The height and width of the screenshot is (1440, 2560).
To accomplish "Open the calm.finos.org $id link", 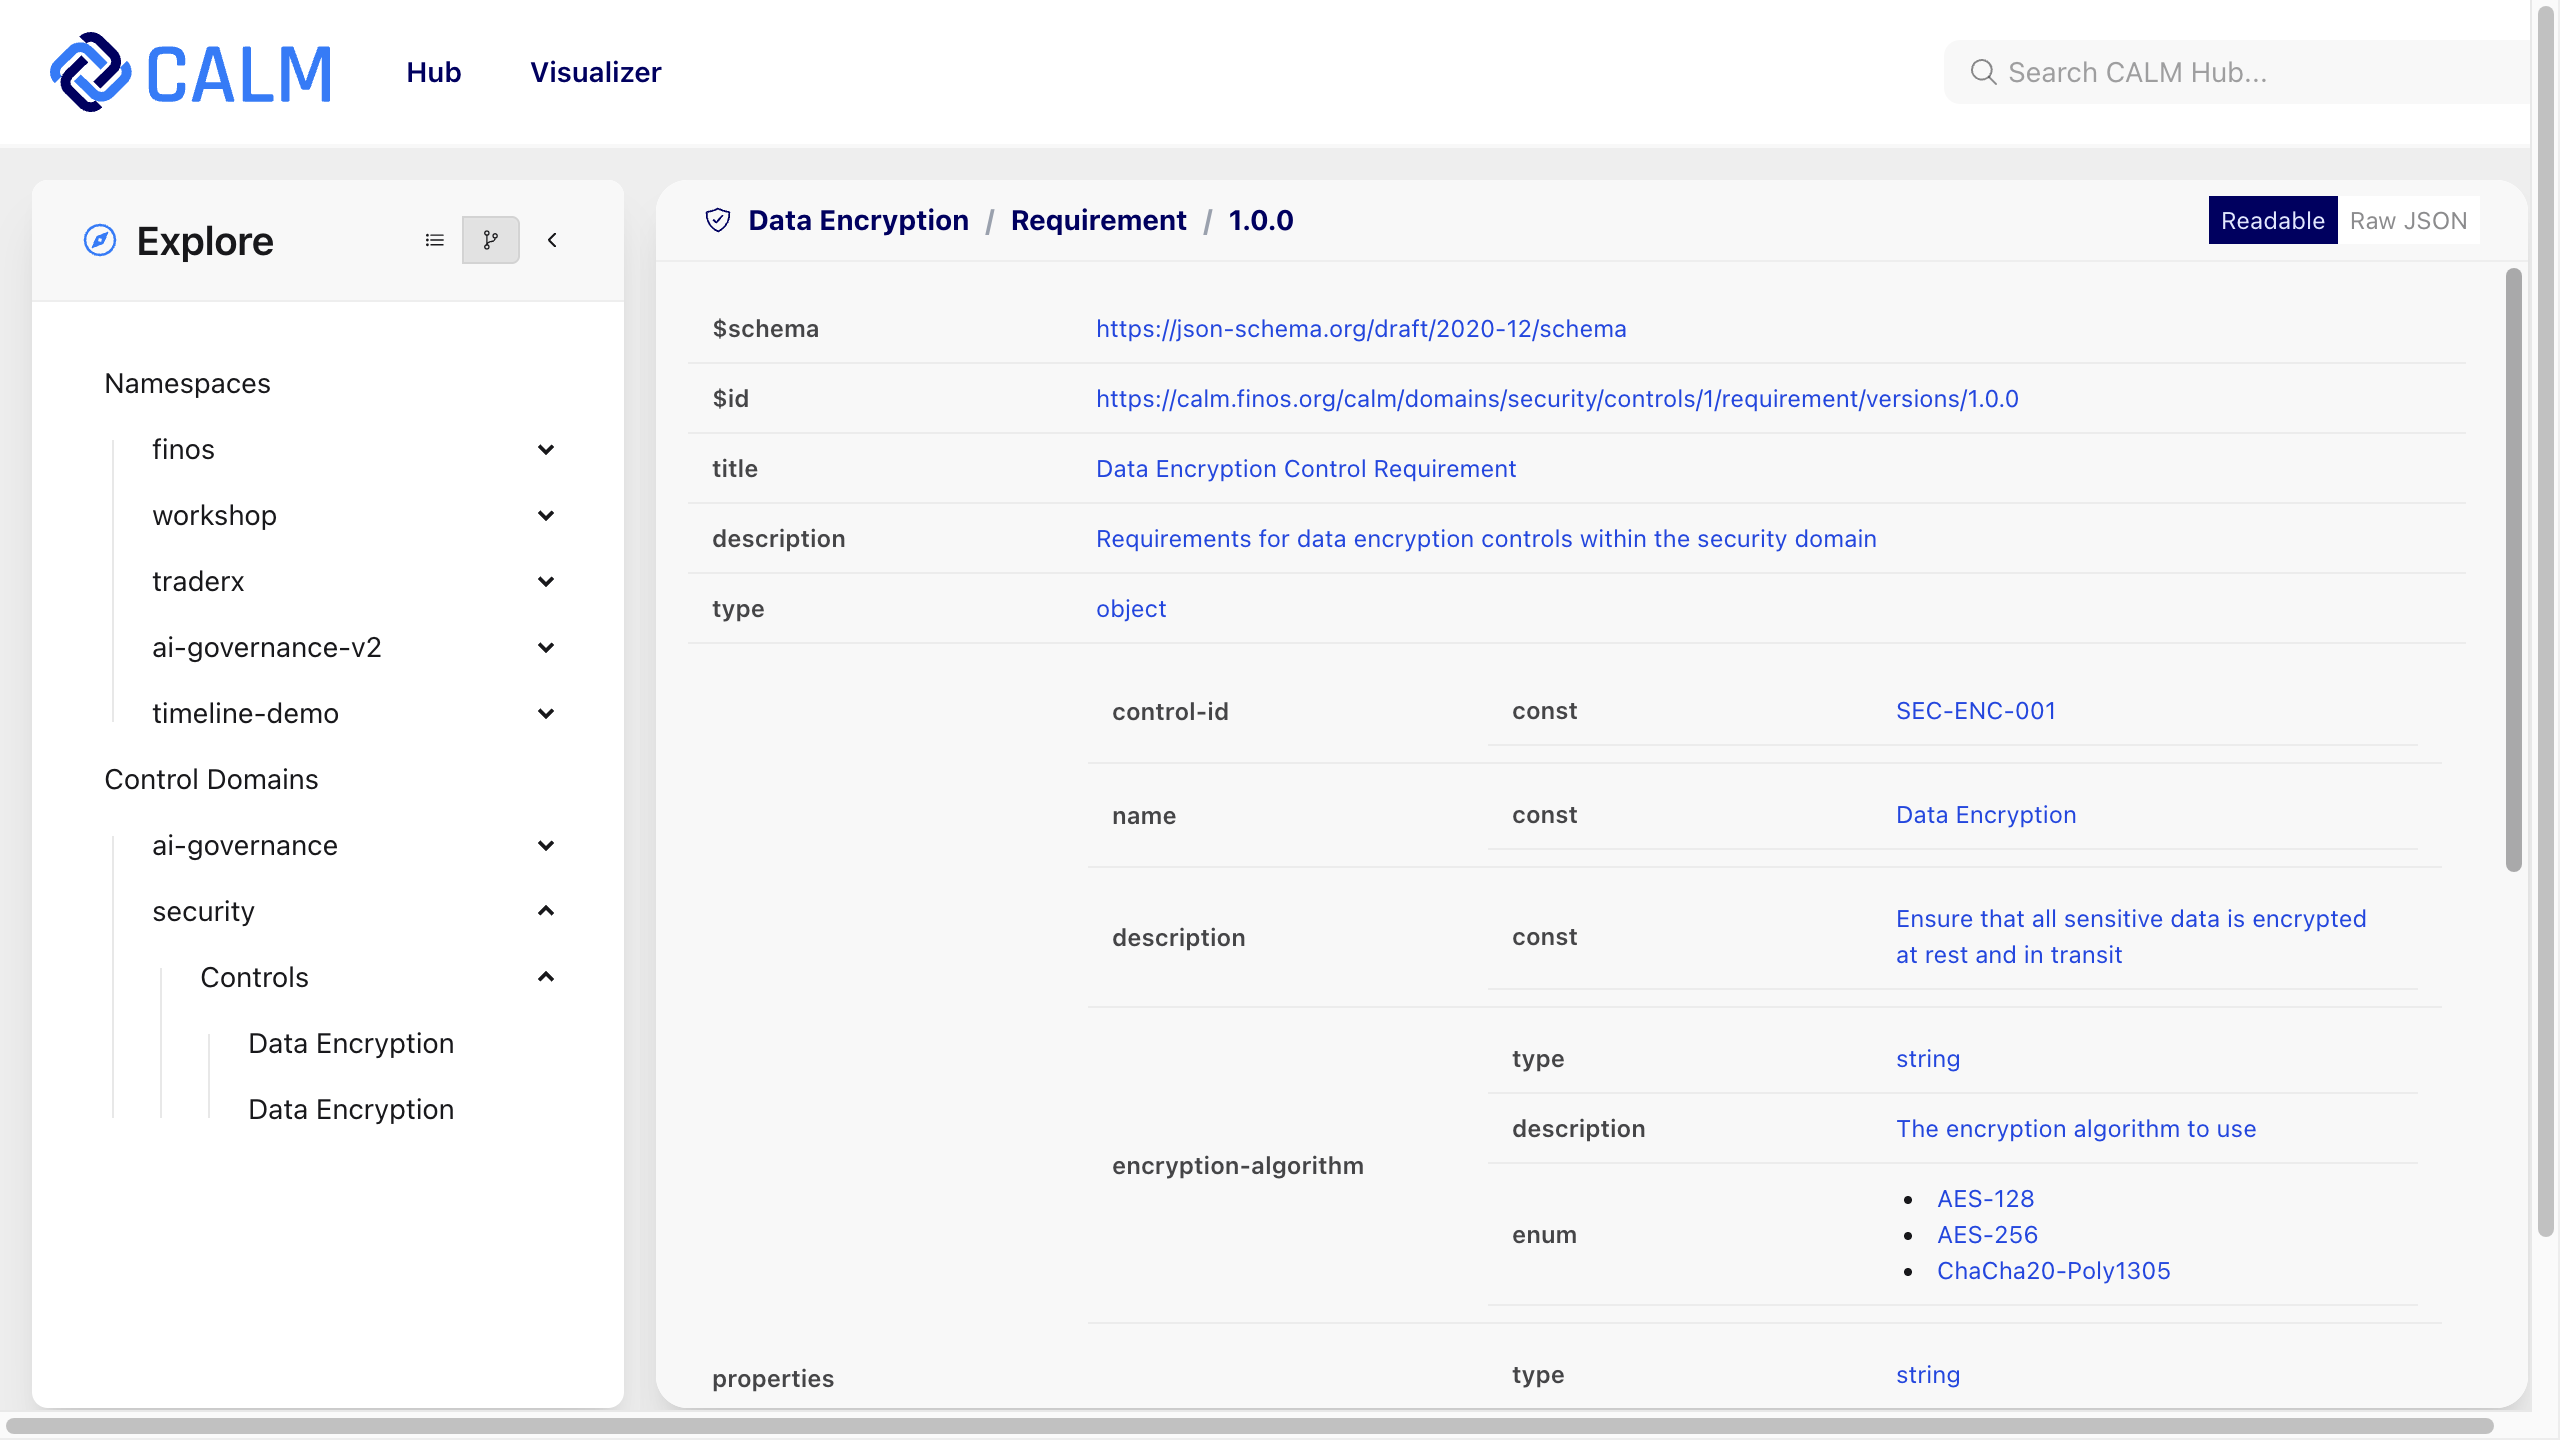I will coord(1557,399).
